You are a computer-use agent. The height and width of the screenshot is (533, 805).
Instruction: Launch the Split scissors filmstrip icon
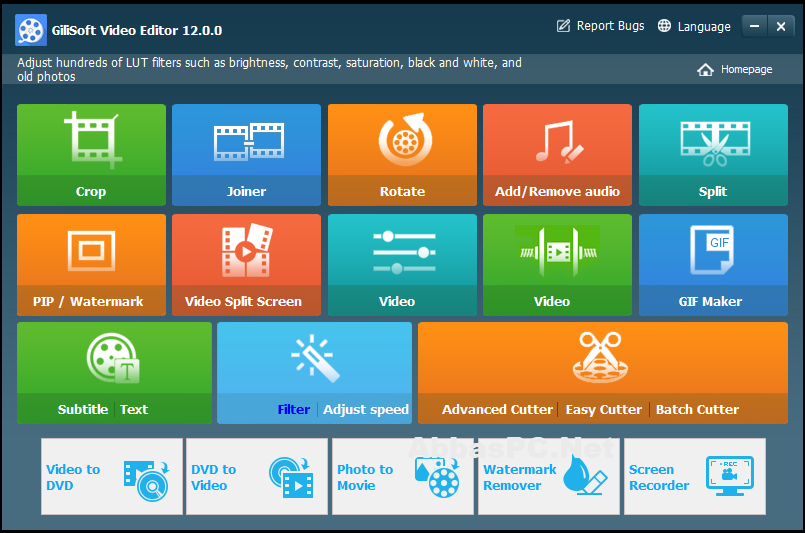pos(715,144)
